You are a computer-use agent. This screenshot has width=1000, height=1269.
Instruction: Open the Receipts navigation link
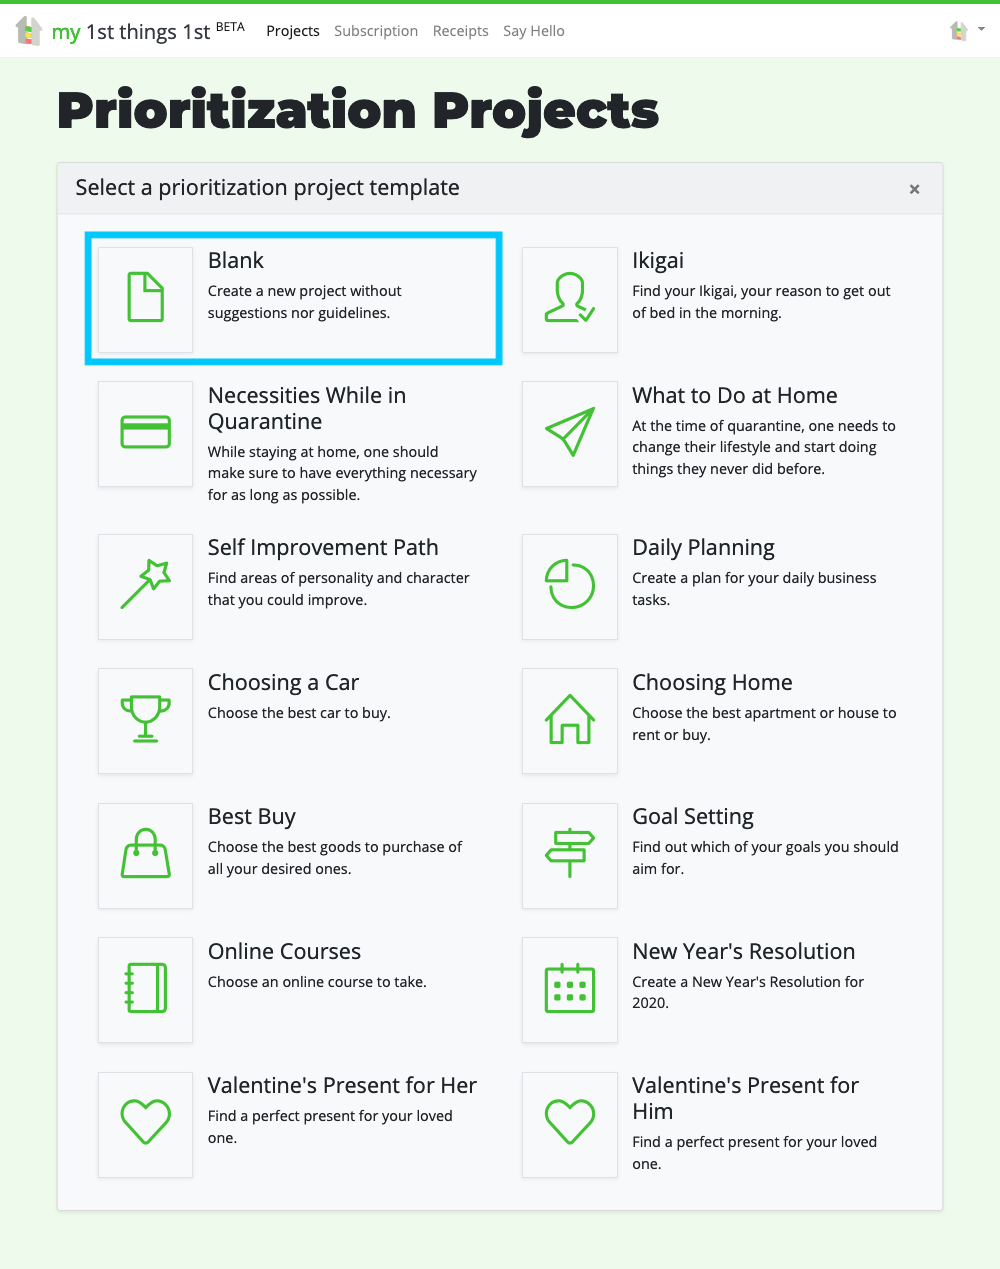461,31
